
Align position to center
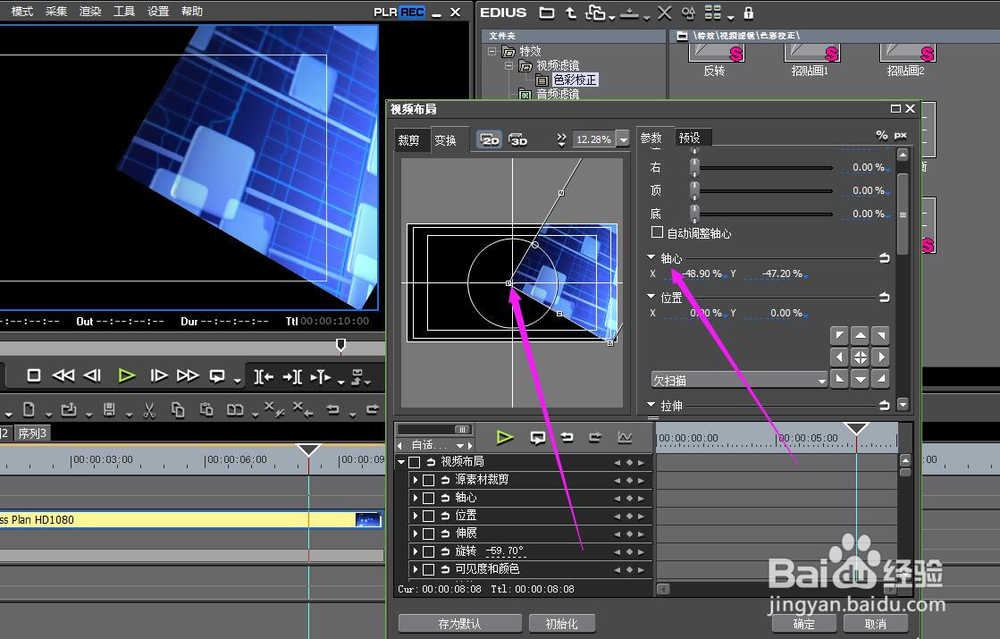coord(860,357)
